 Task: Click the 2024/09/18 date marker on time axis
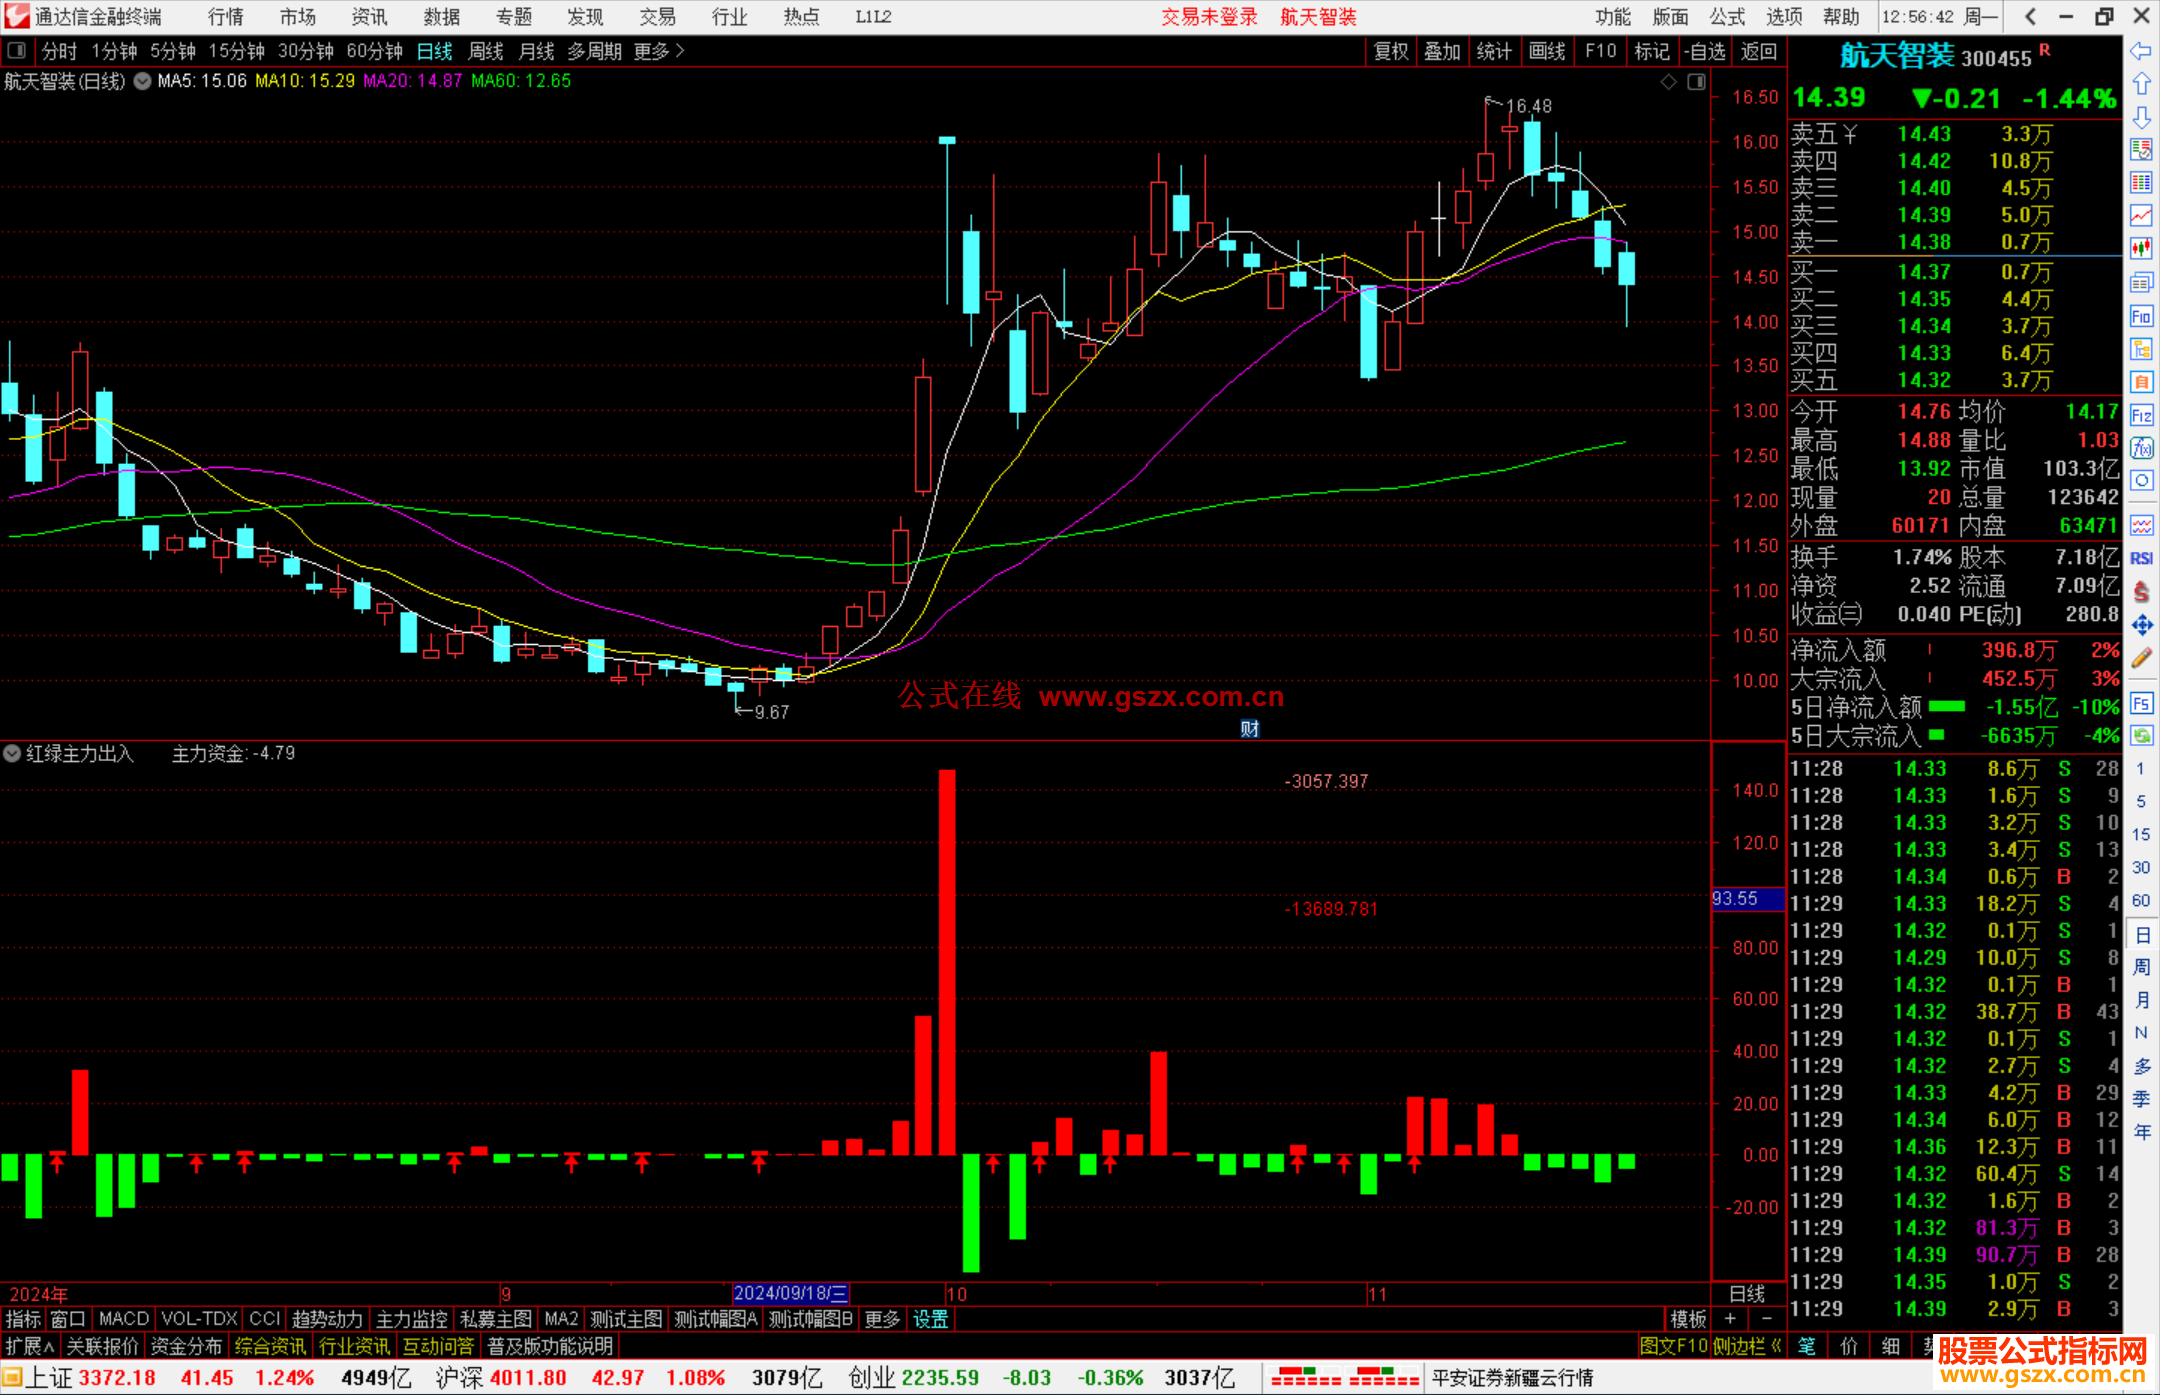click(791, 1293)
